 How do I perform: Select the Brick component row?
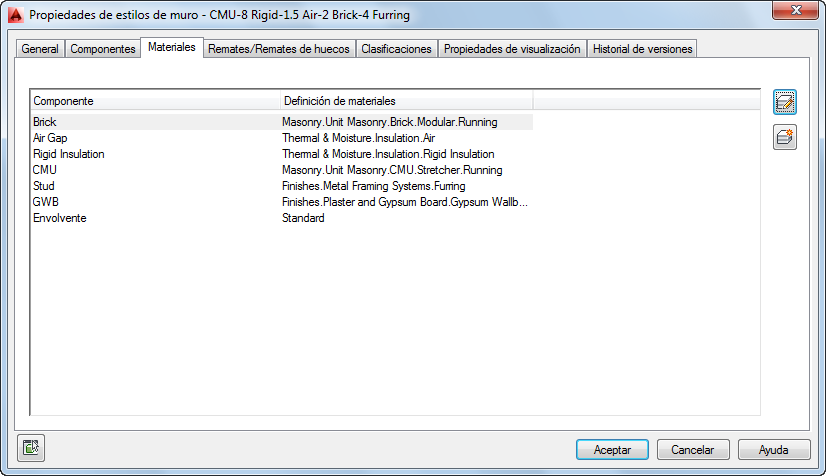click(282, 122)
